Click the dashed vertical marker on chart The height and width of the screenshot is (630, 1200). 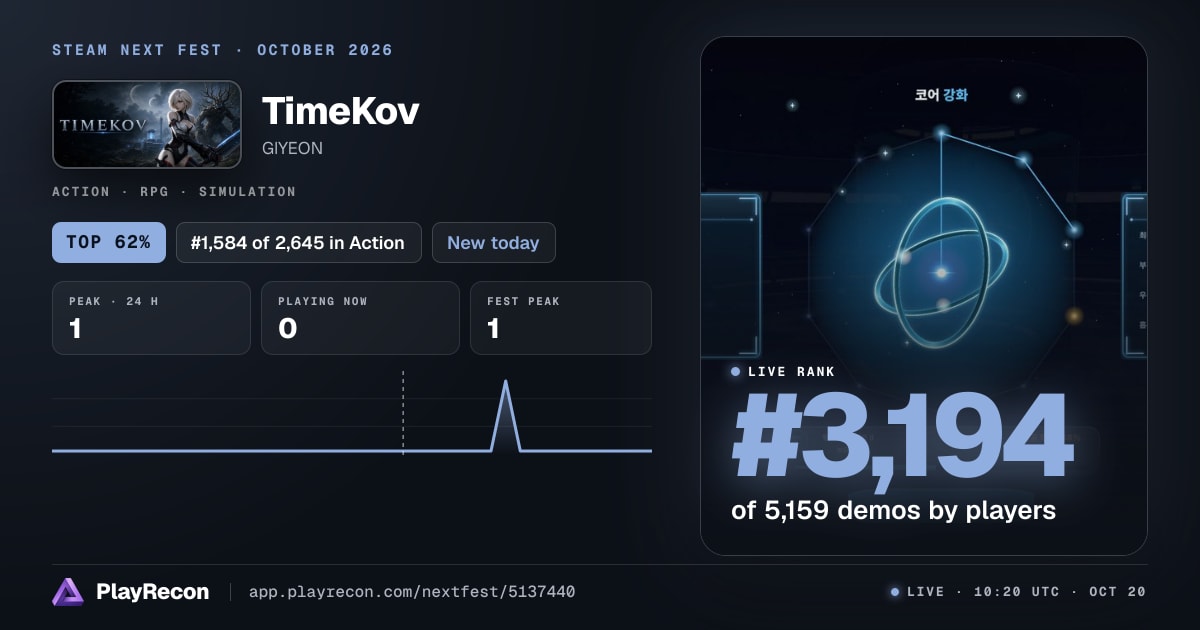(403, 412)
